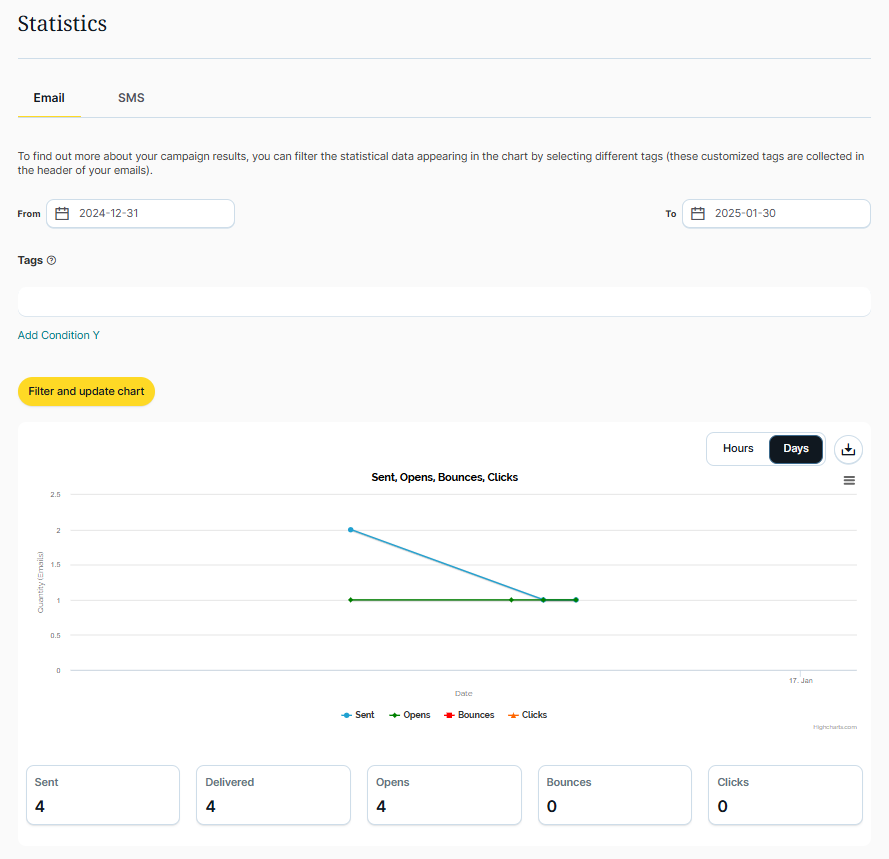This screenshot has height=859, width=889.
Task: Open the To date picker field
Action: coord(785,213)
